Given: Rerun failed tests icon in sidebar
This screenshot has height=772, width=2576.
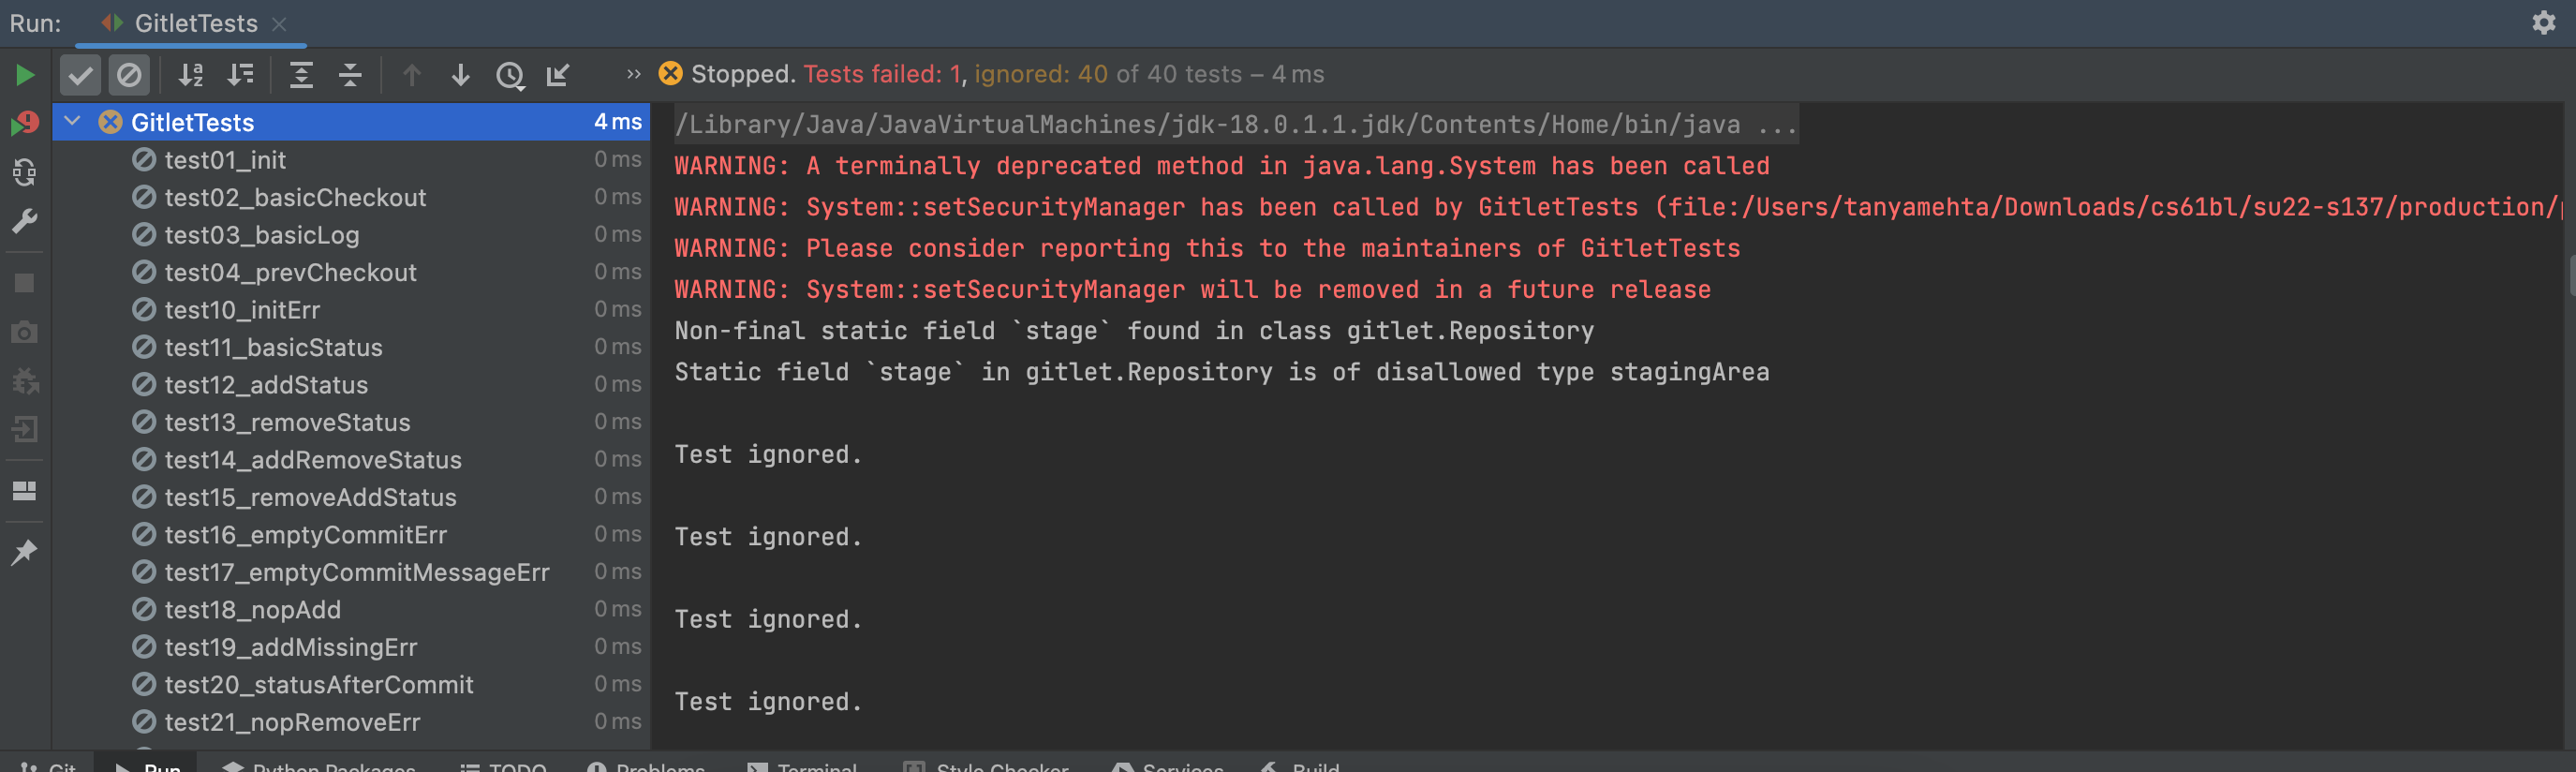Looking at the screenshot, I should pyautogui.click(x=25, y=123).
